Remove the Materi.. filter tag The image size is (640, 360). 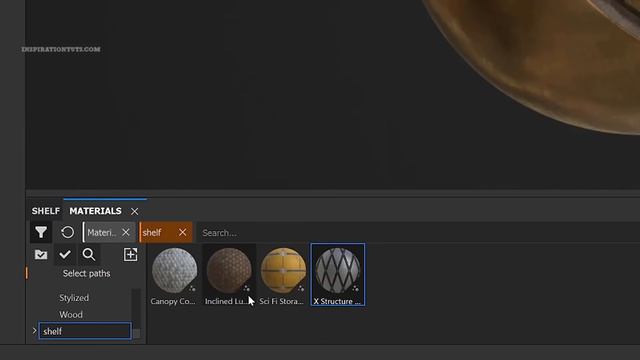[x=126, y=232]
